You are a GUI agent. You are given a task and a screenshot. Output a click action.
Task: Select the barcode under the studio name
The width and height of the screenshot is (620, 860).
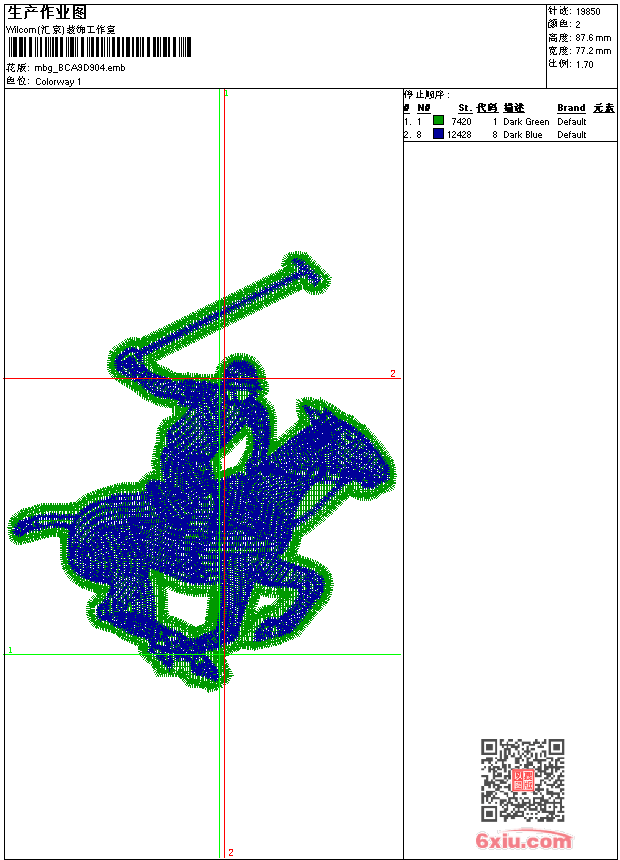(99, 47)
